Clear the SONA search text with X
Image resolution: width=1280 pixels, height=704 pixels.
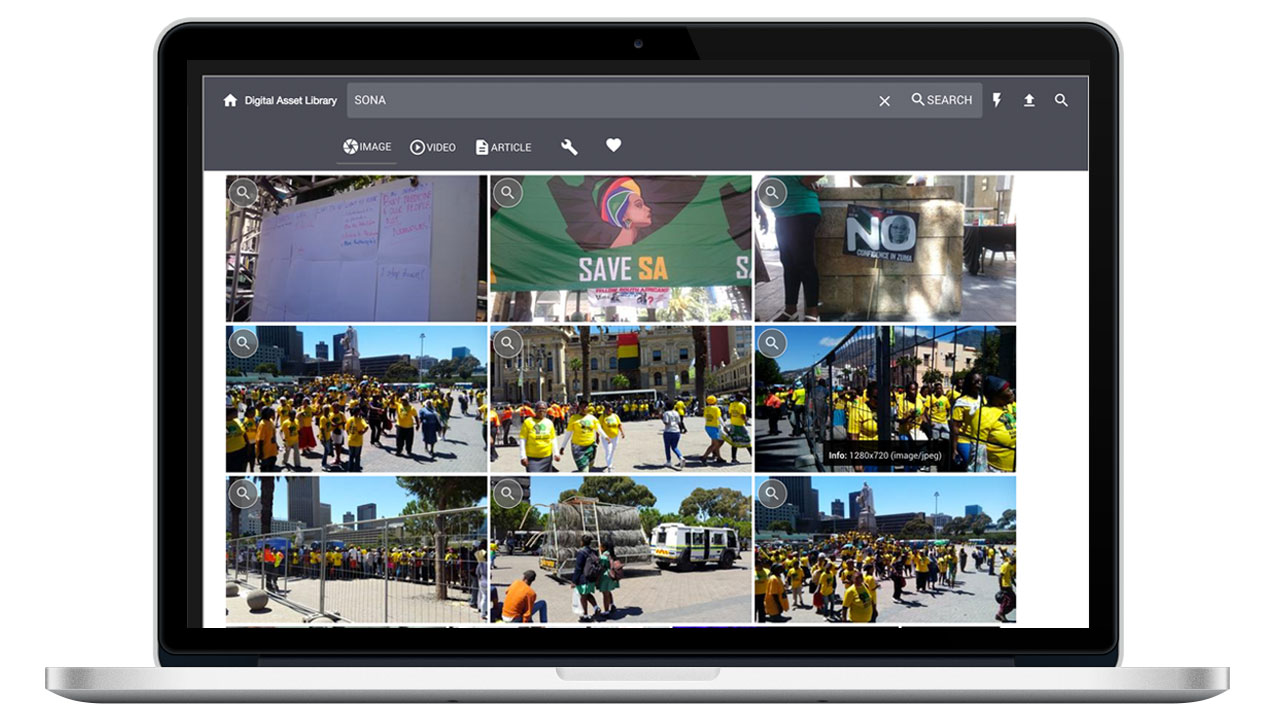884,101
